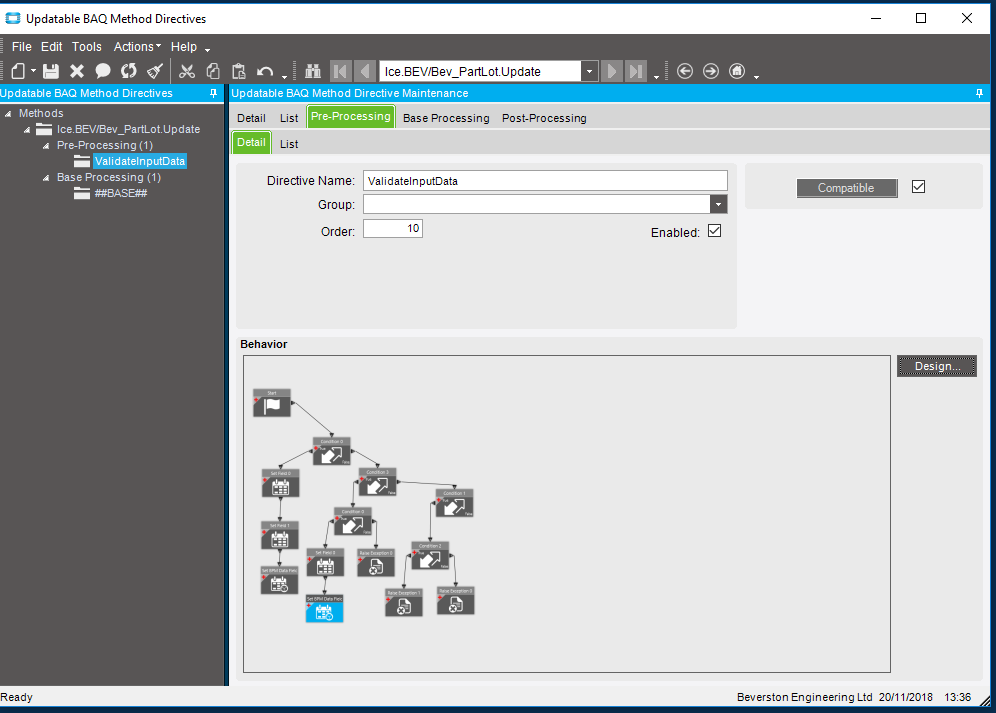The image size is (996, 713).
Task: Select the Condition 1 workflow node
Action: pos(454,503)
